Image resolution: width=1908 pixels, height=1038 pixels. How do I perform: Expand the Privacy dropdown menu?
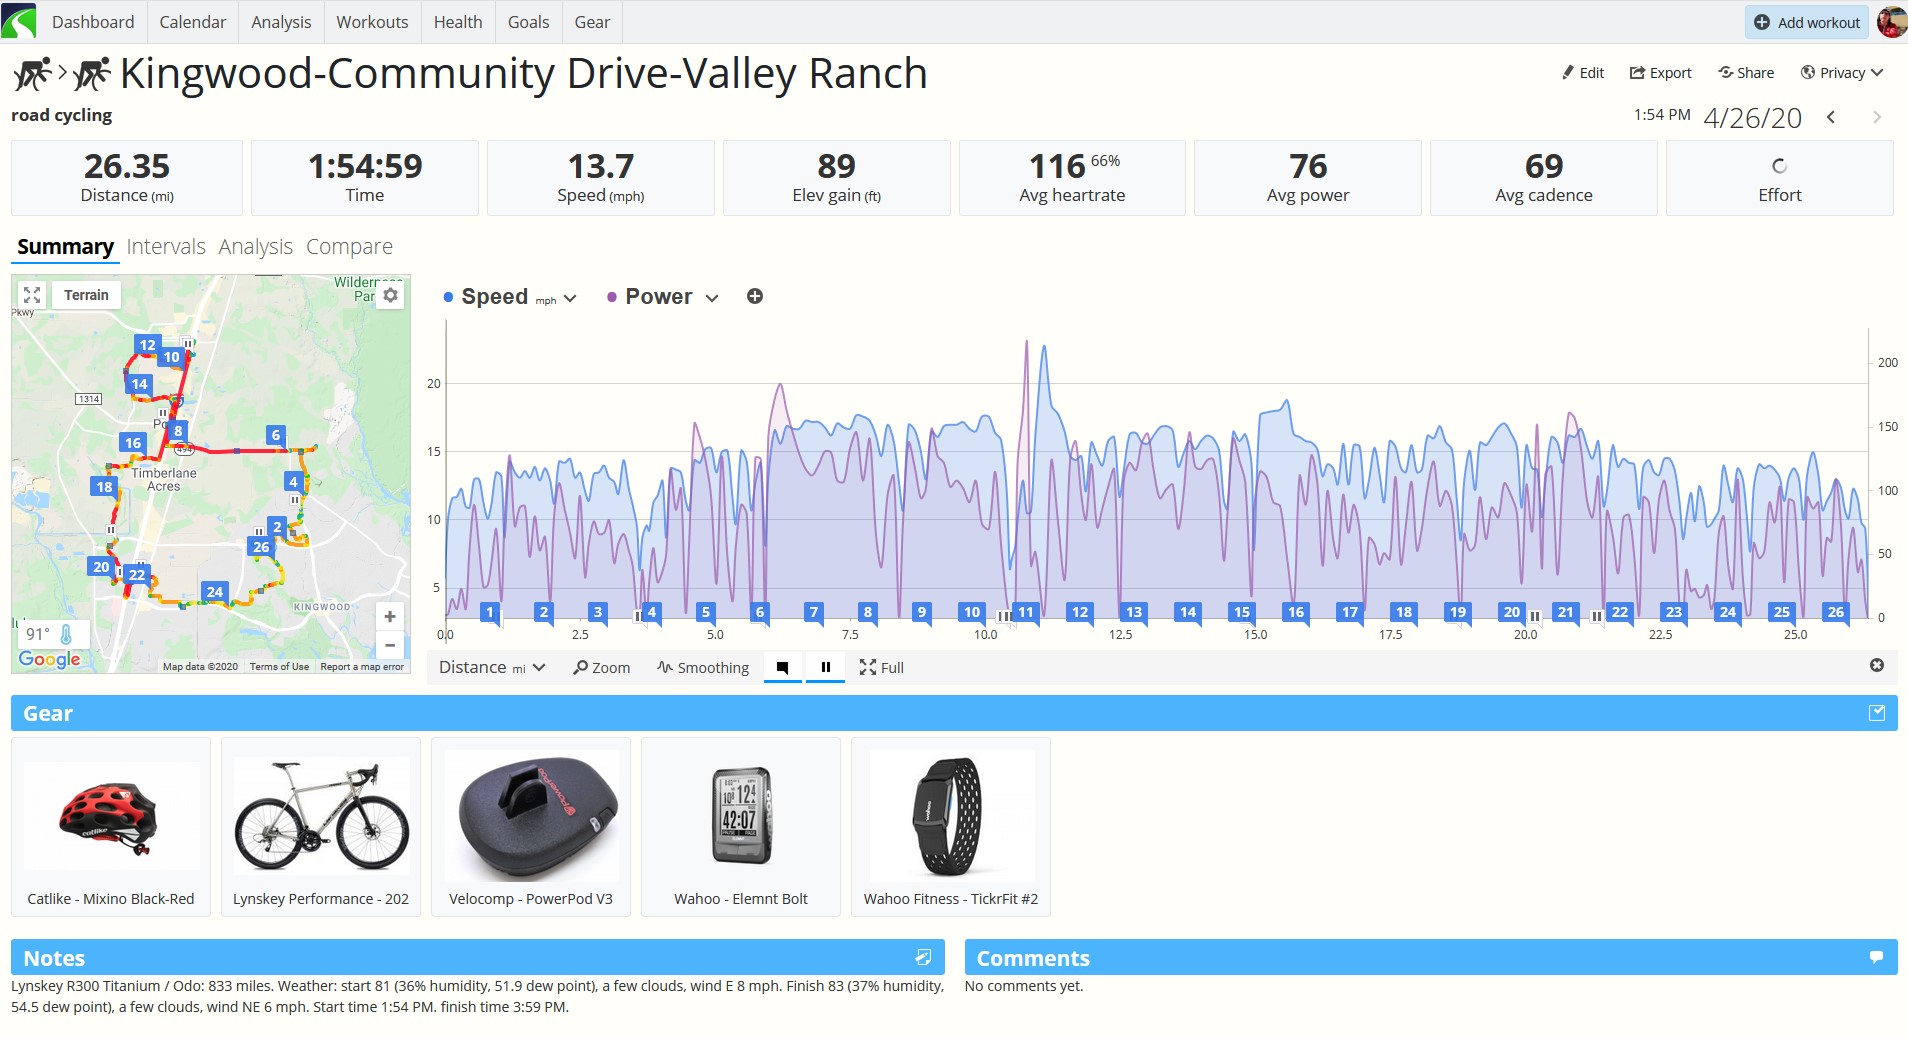[x=1841, y=73]
